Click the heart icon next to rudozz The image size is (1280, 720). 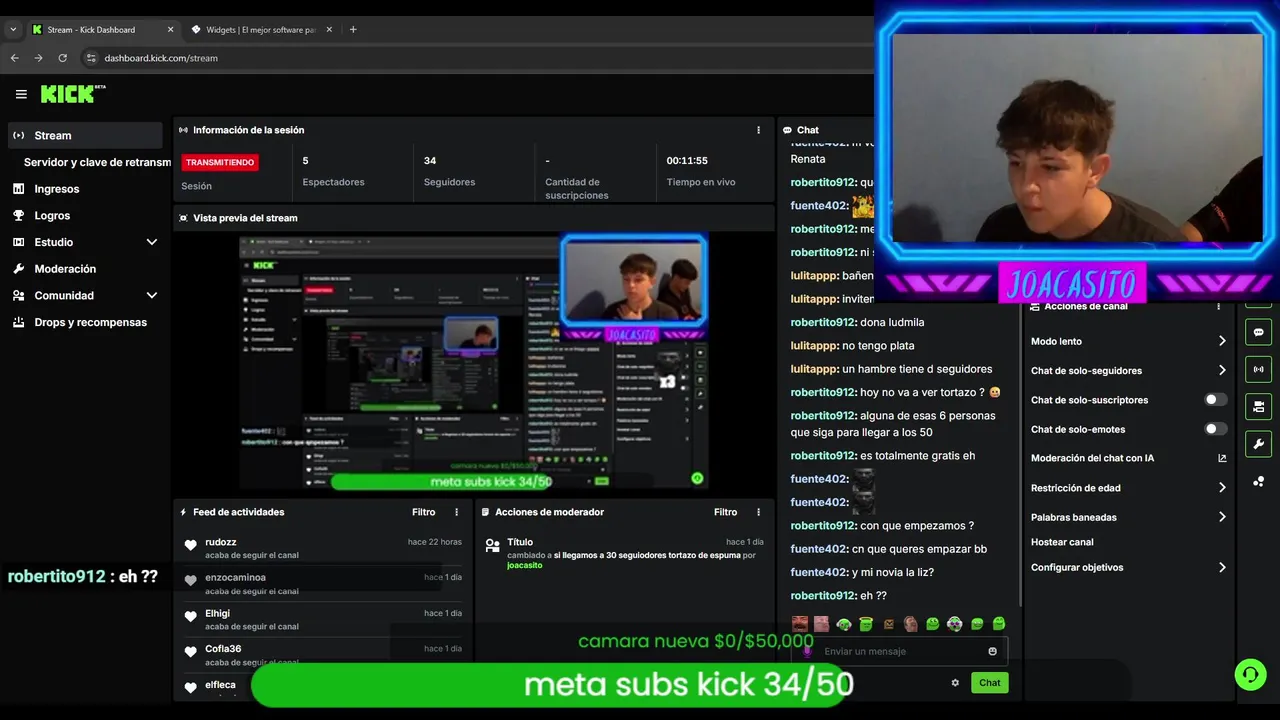point(190,545)
